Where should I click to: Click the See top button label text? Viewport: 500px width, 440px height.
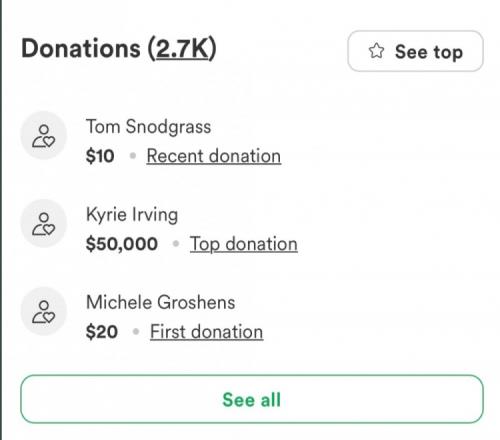click(429, 52)
